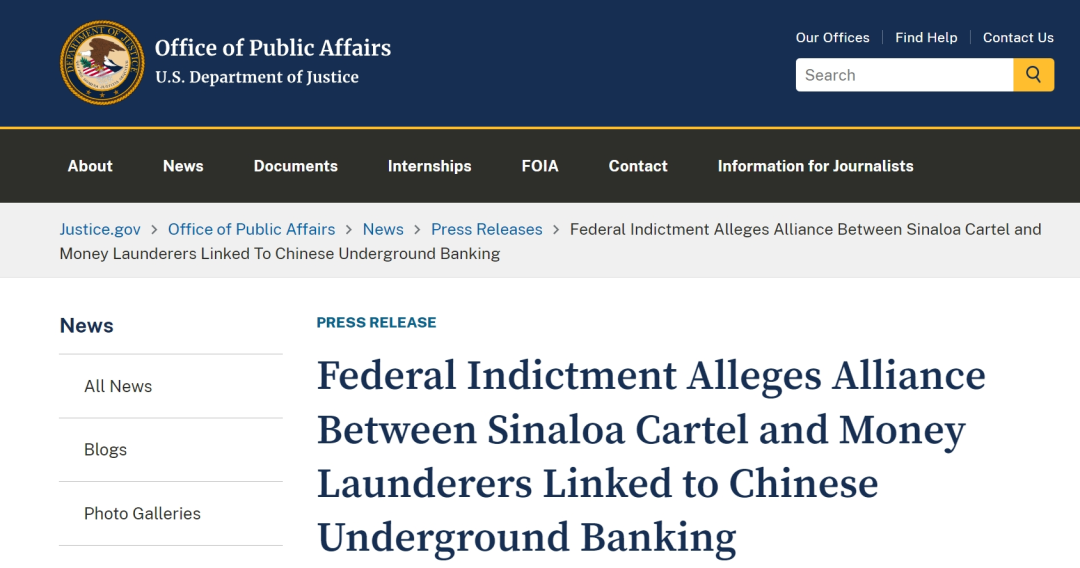Select News in the navigation bar

click(183, 166)
